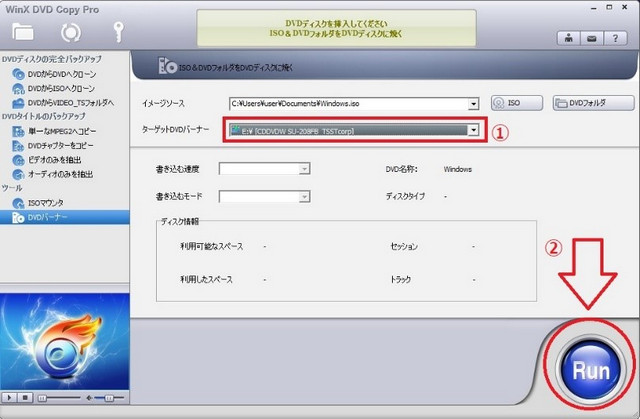The image size is (640, 419).
Task: Select DVDからISOへクローン in sidebar
Action: (x=62, y=88)
